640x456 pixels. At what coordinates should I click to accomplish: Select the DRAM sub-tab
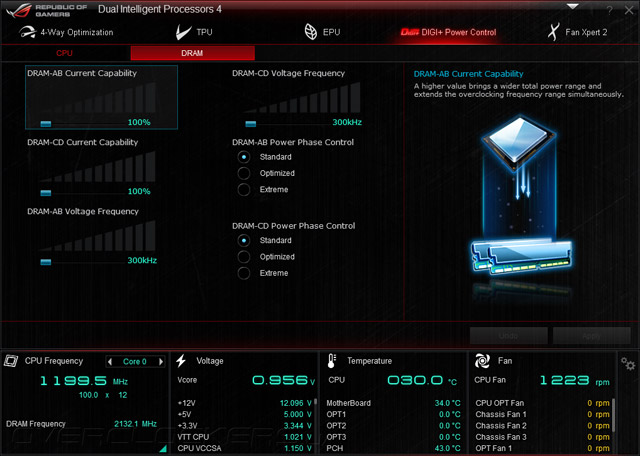(x=192, y=53)
